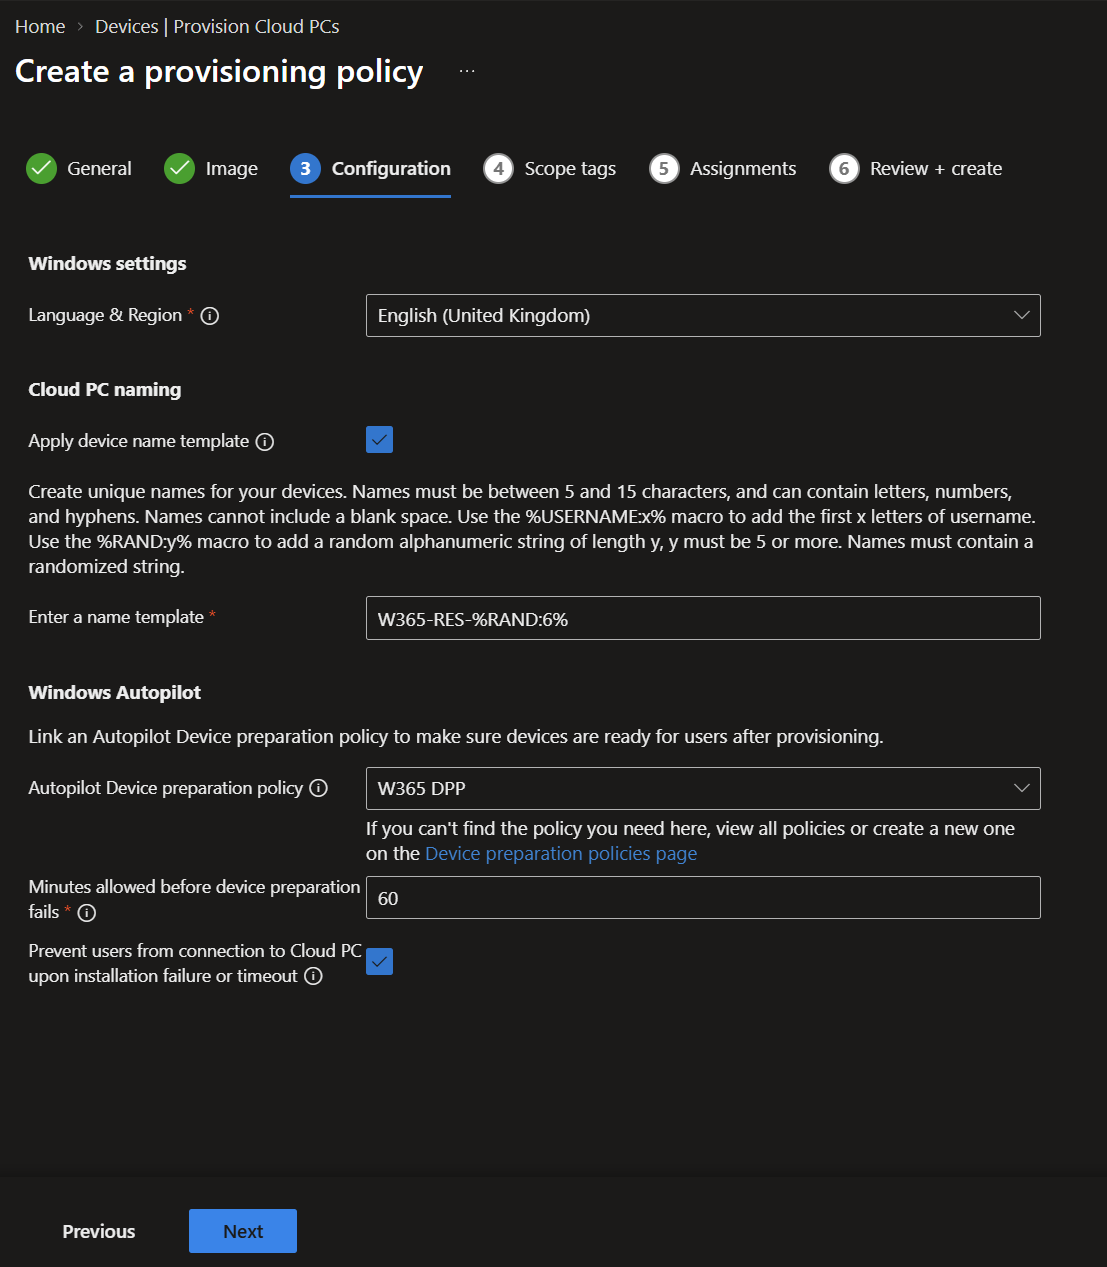Open Devices | Provision Cloud PCs breadcrumb

click(x=217, y=27)
